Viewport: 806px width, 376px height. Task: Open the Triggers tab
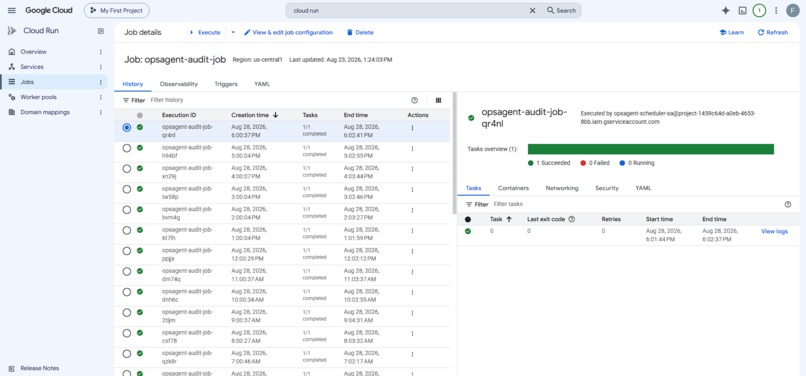click(x=226, y=84)
